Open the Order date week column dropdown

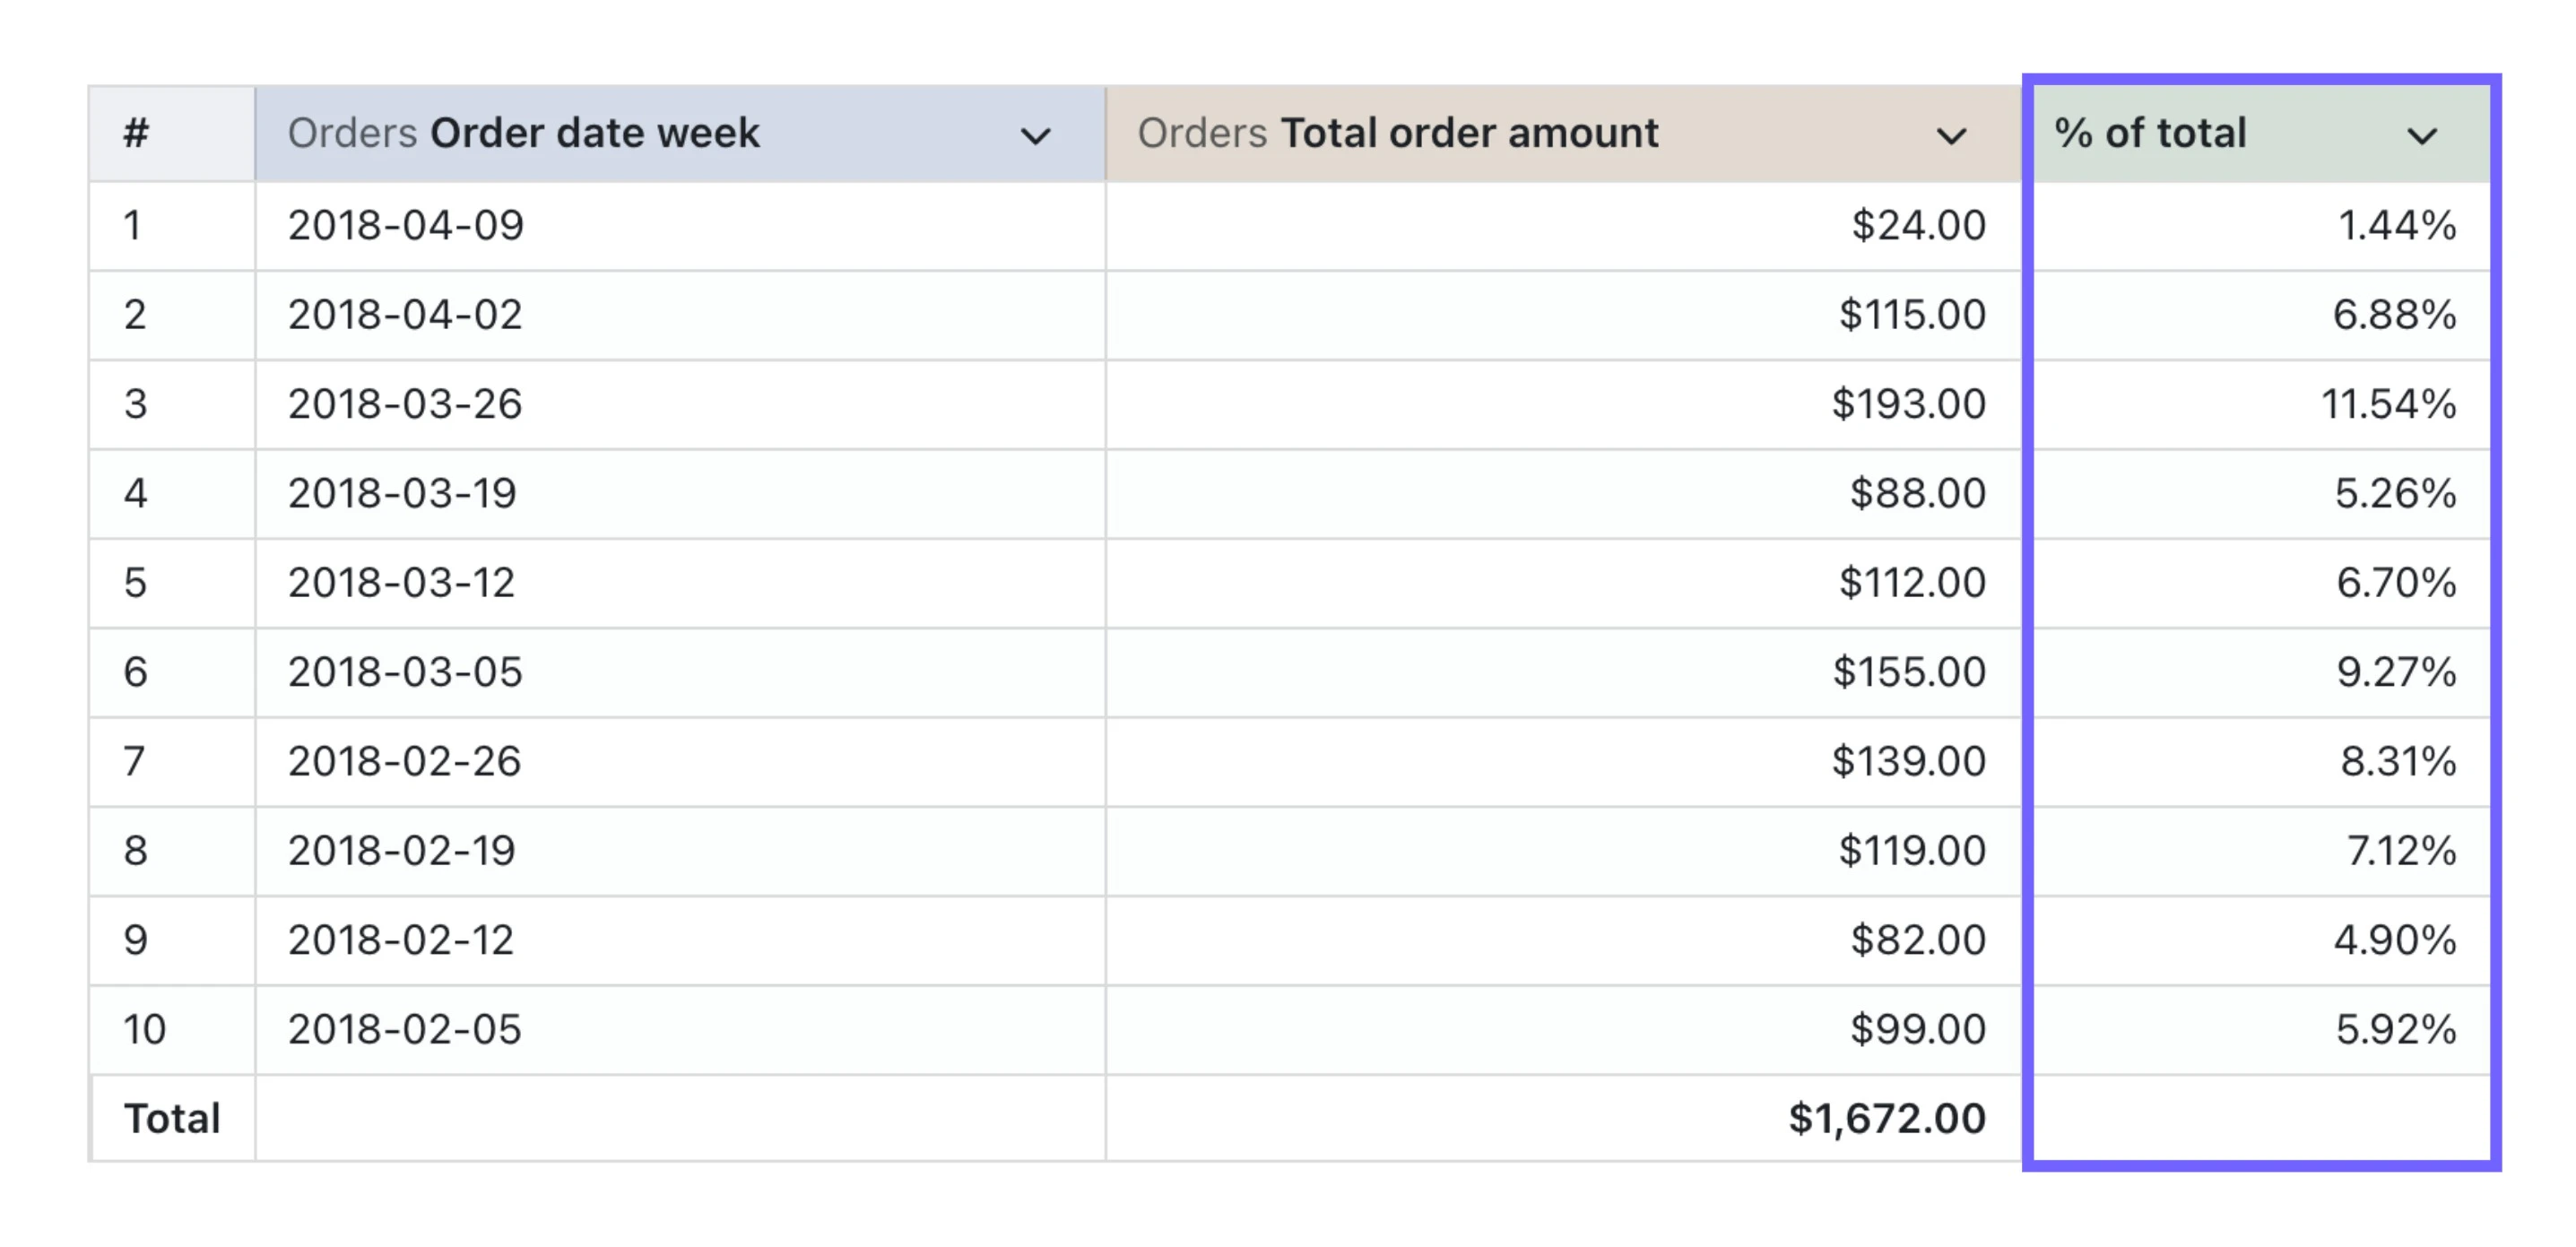(x=1035, y=136)
